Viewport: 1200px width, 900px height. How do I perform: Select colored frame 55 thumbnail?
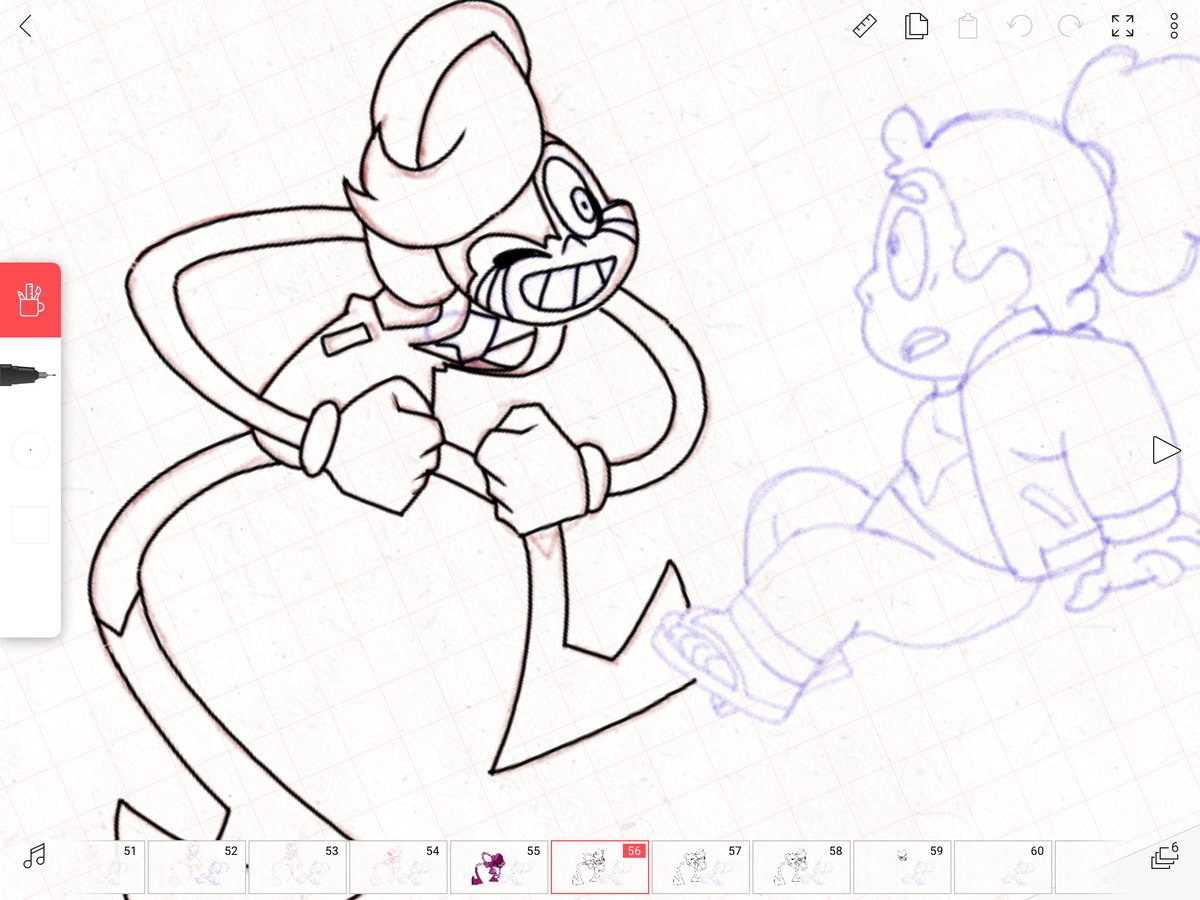coord(499,866)
